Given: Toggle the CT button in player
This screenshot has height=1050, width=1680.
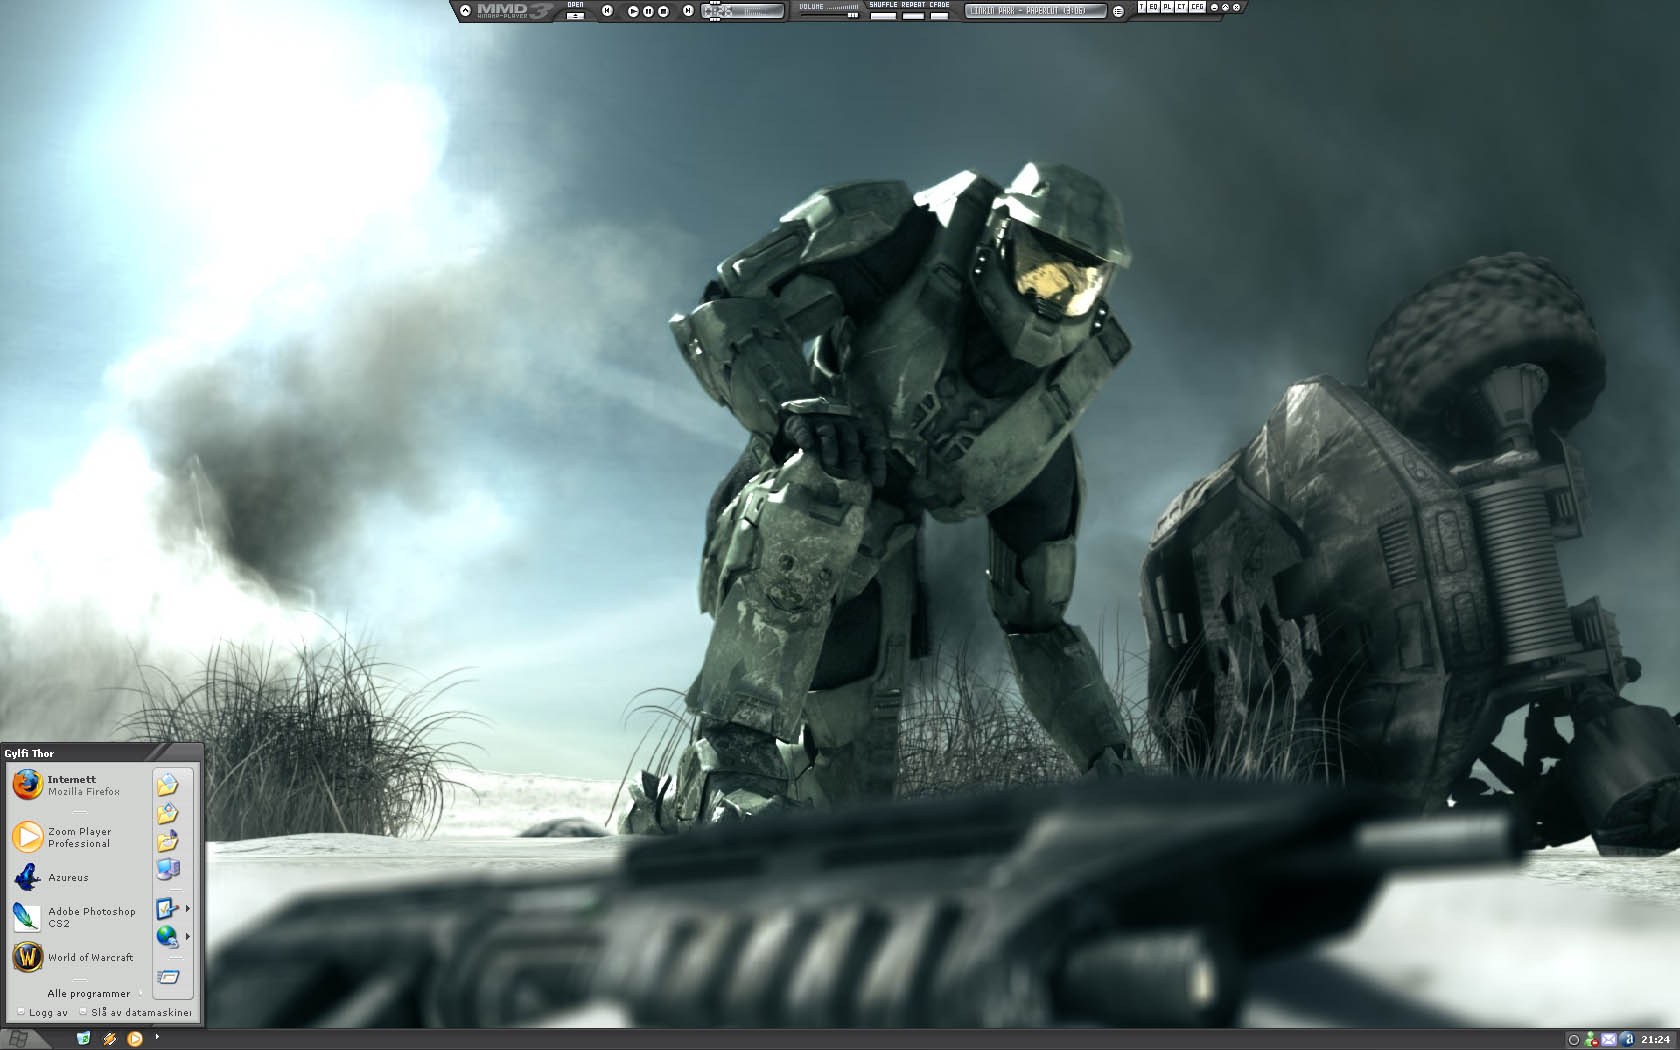Looking at the screenshot, I should (x=1181, y=7).
